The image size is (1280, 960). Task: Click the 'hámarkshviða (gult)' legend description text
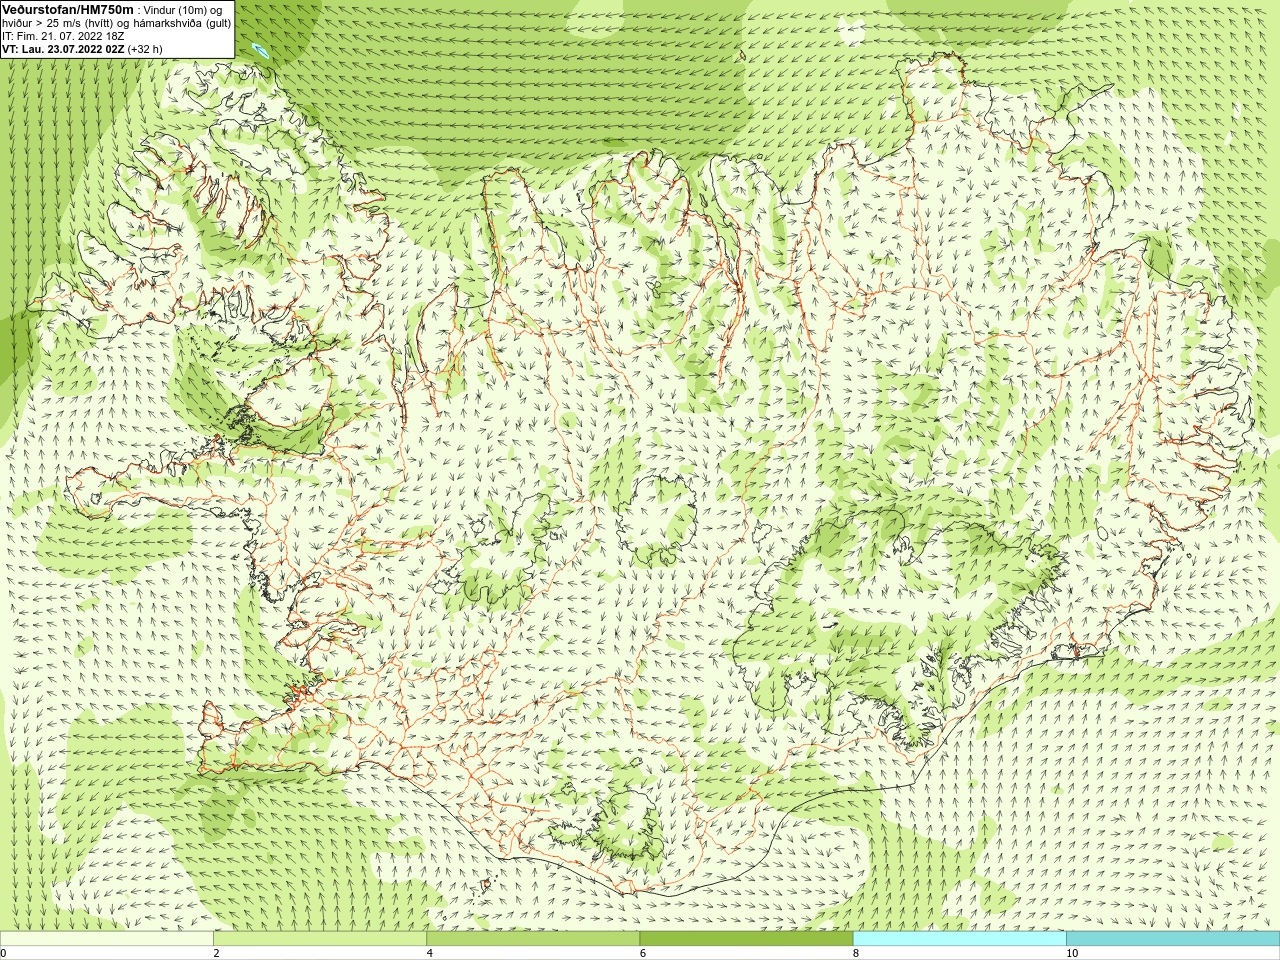(x=181, y=22)
